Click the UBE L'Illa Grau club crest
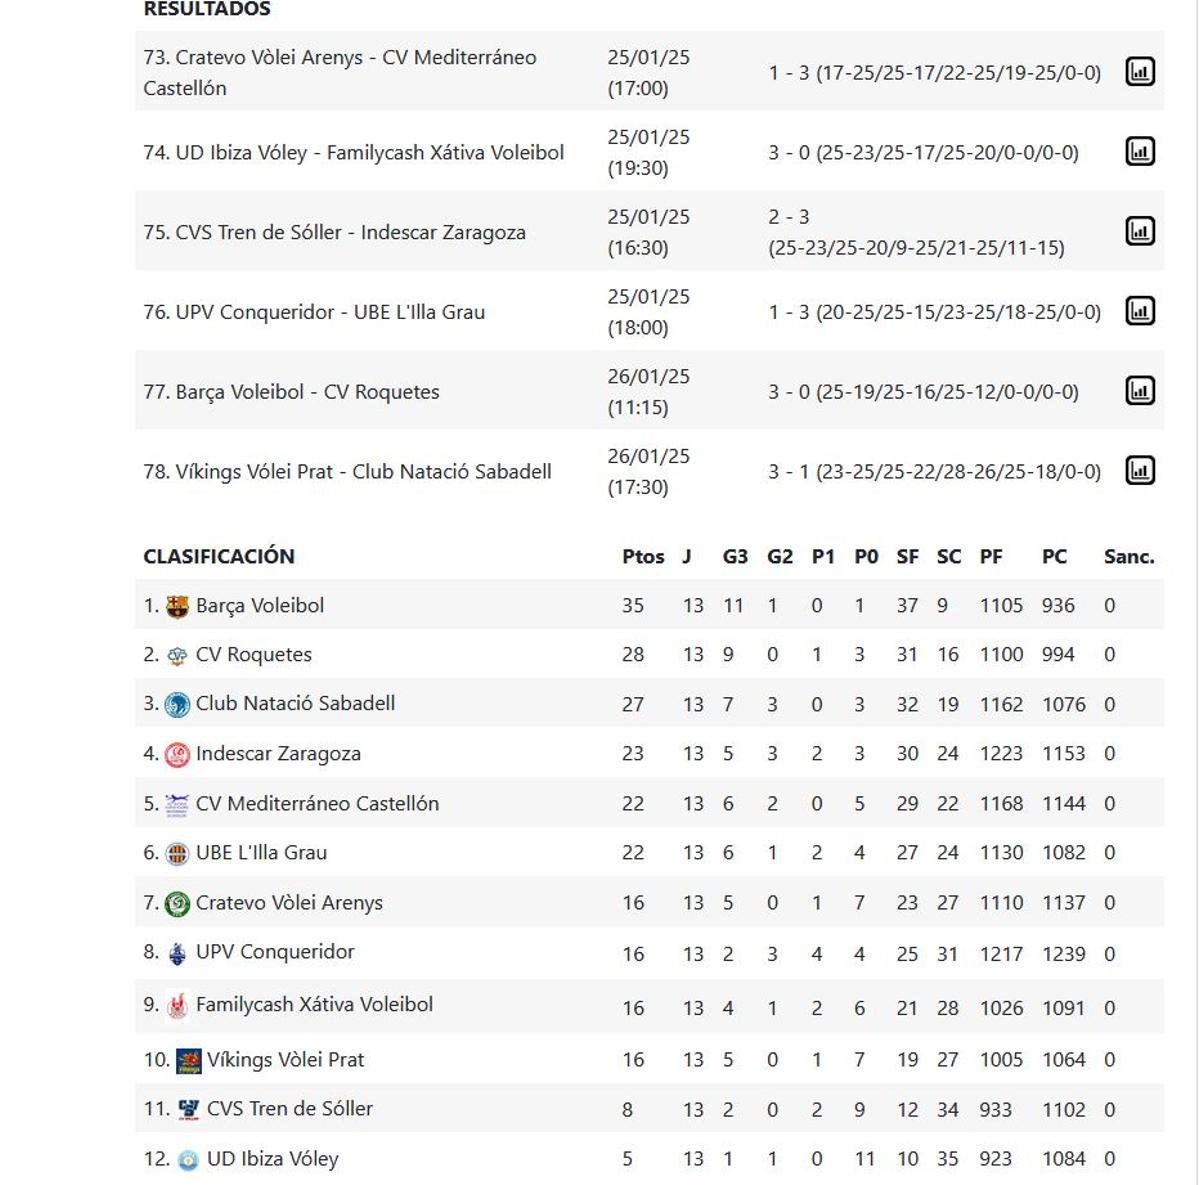 176,852
